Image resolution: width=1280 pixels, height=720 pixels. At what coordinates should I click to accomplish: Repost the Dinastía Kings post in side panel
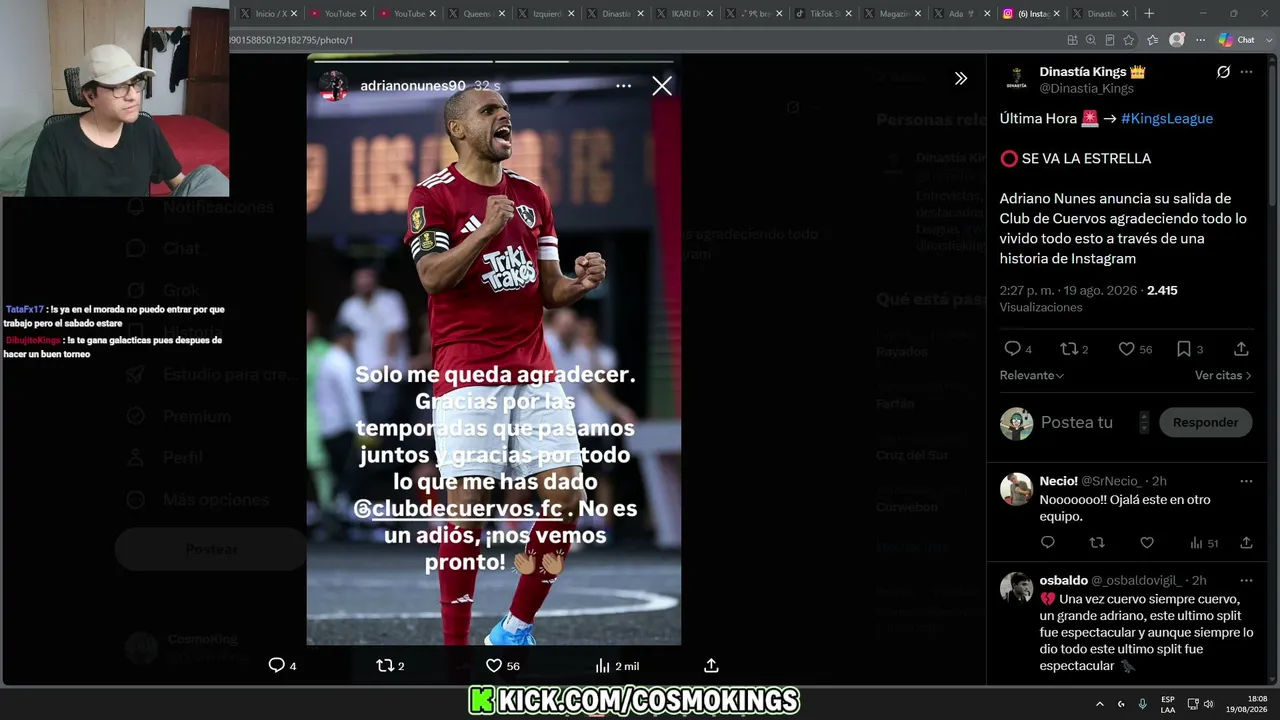1074,349
